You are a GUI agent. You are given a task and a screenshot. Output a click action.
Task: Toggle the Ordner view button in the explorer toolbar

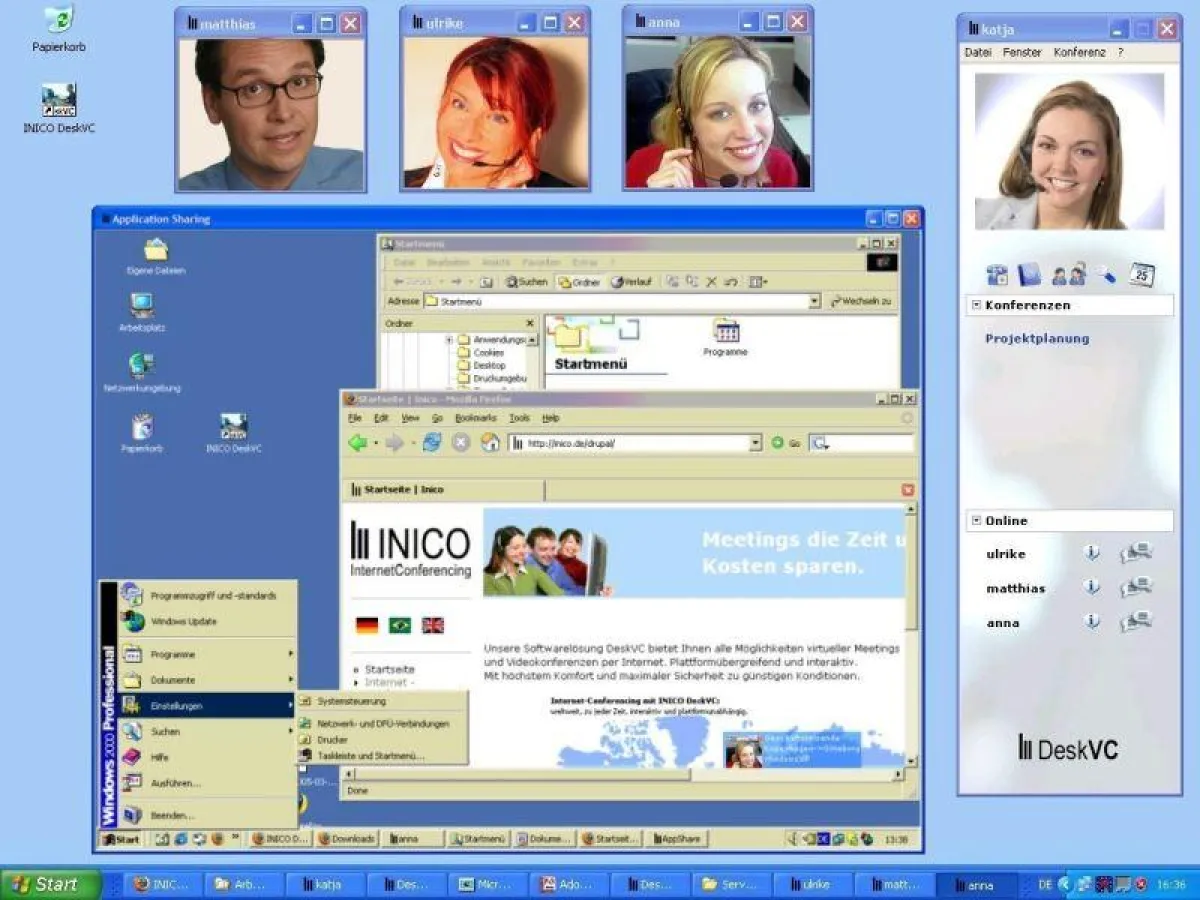pyautogui.click(x=576, y=281)
